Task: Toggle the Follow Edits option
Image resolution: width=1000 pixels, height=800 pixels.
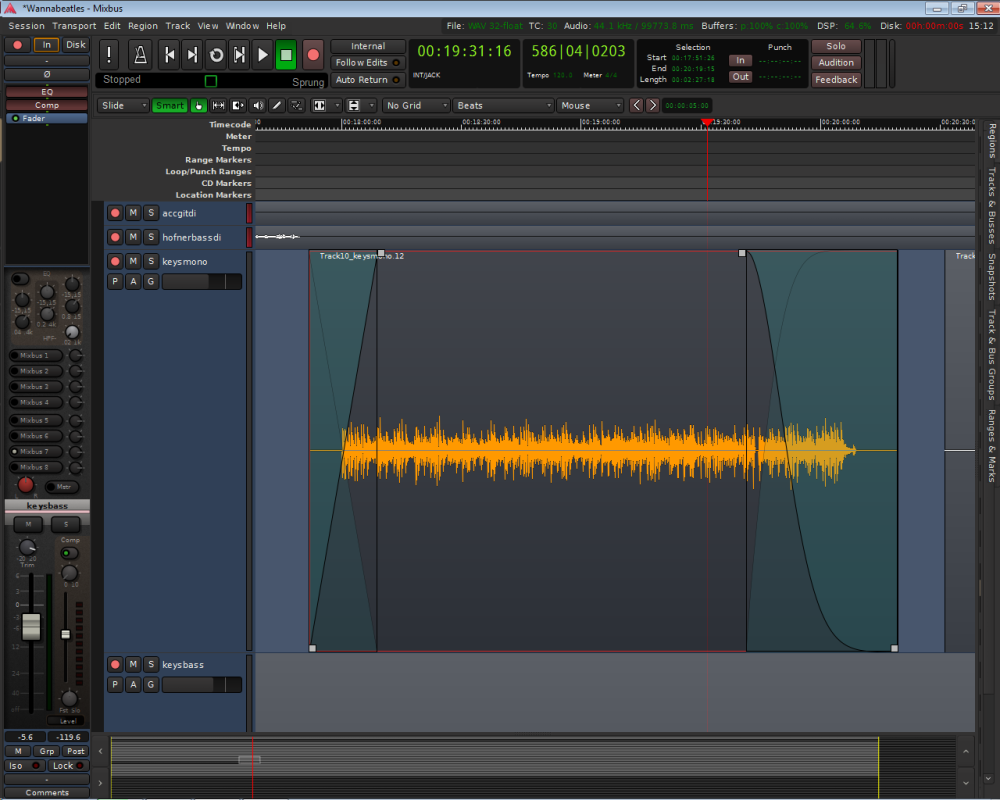Action: 367,63
